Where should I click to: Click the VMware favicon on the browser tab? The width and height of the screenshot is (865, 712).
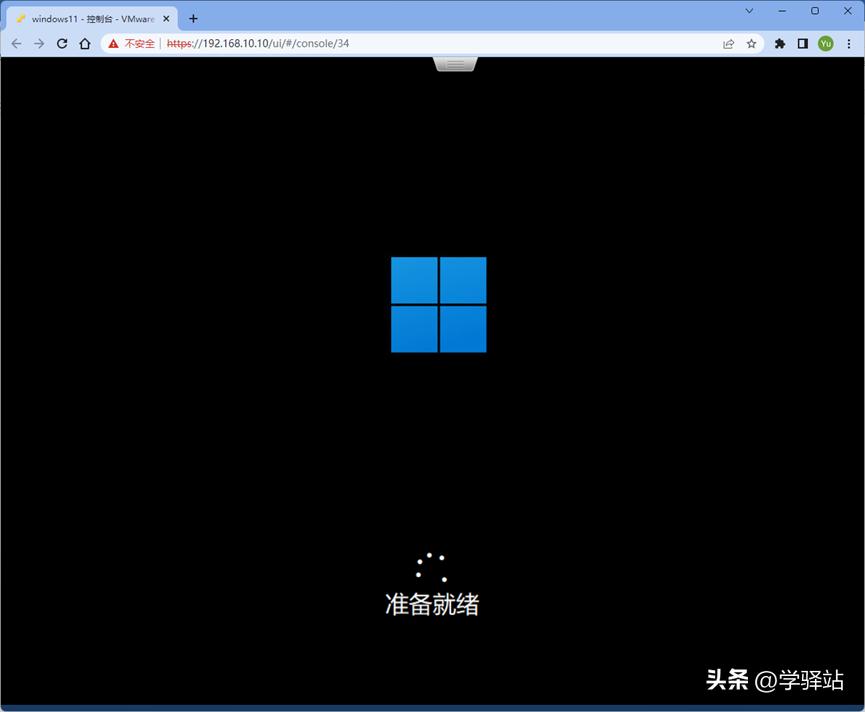tap(21, 17)
